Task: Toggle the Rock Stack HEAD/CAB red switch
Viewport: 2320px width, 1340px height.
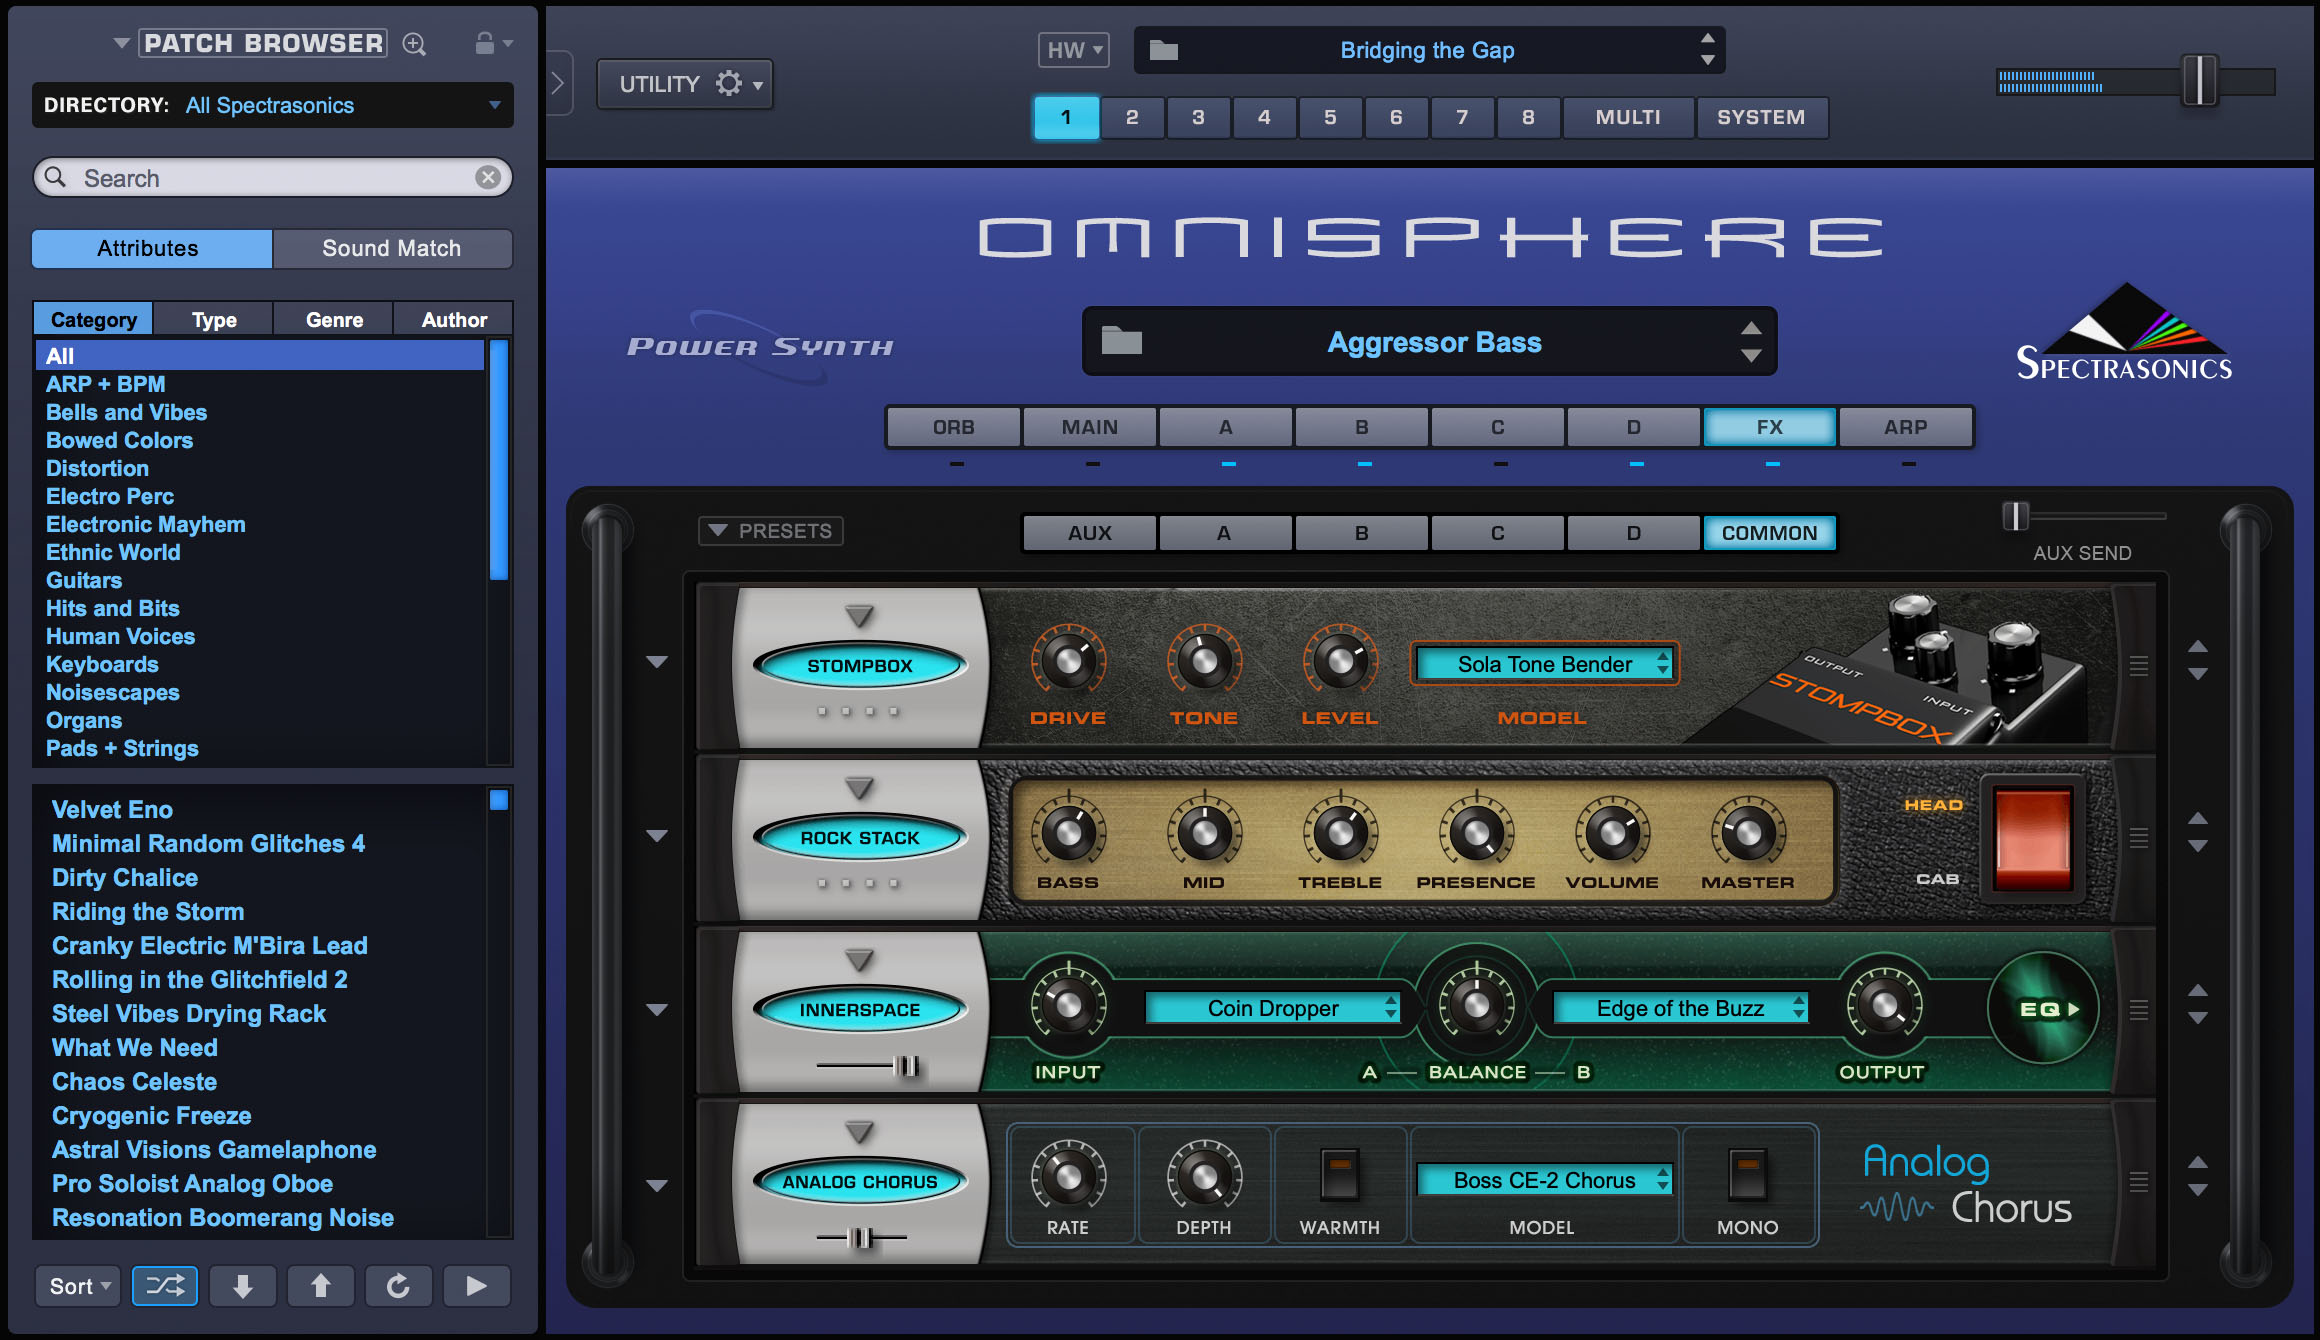Action: coord(2032,838)
